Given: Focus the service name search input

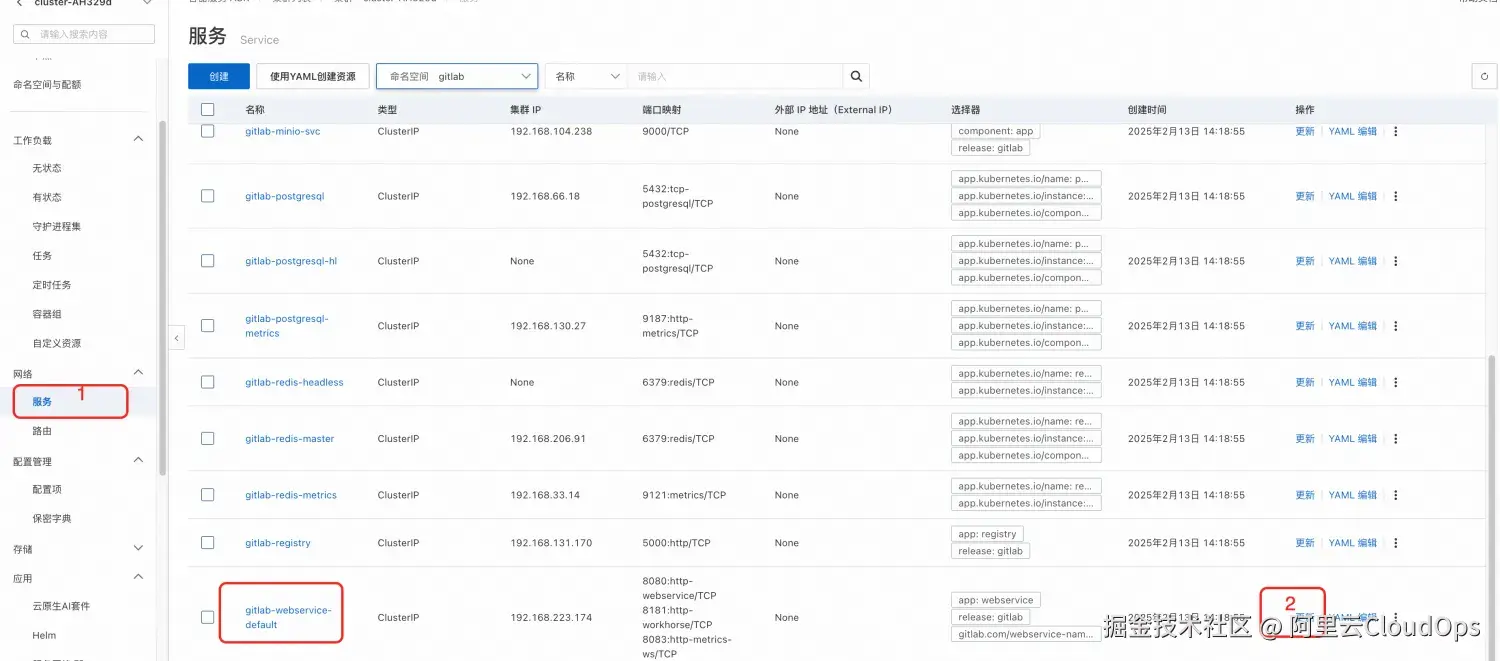Looking at the screenshot, I should pyautogui.click(x=735, y=76).
